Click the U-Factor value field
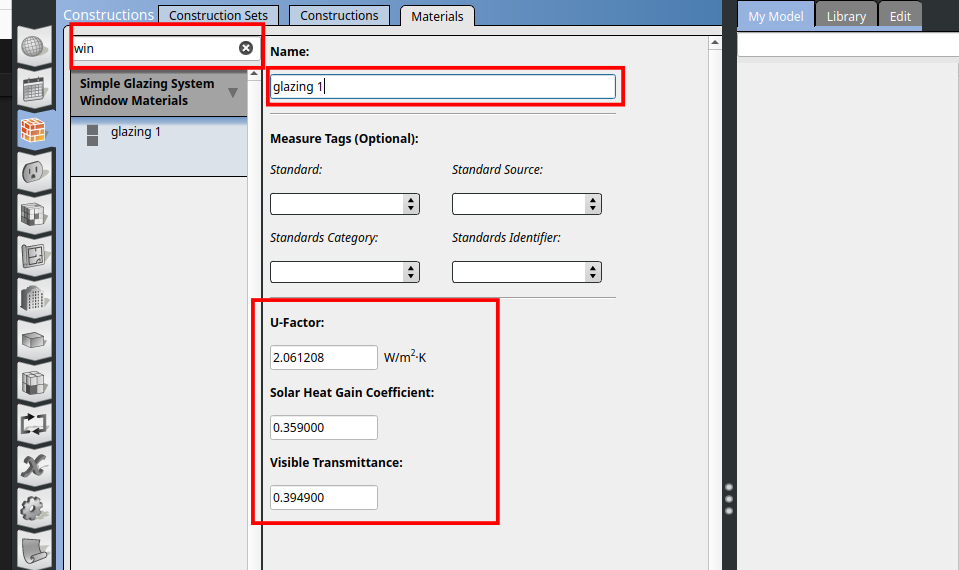The image size is (959, 570). 324,357
